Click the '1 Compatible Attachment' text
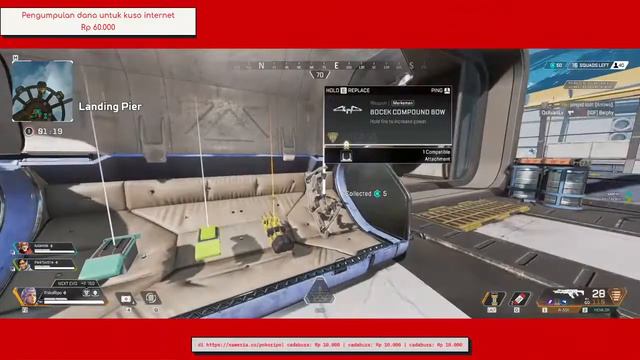Viewport: 640px width, 360px height. click(x=436, y=156)
